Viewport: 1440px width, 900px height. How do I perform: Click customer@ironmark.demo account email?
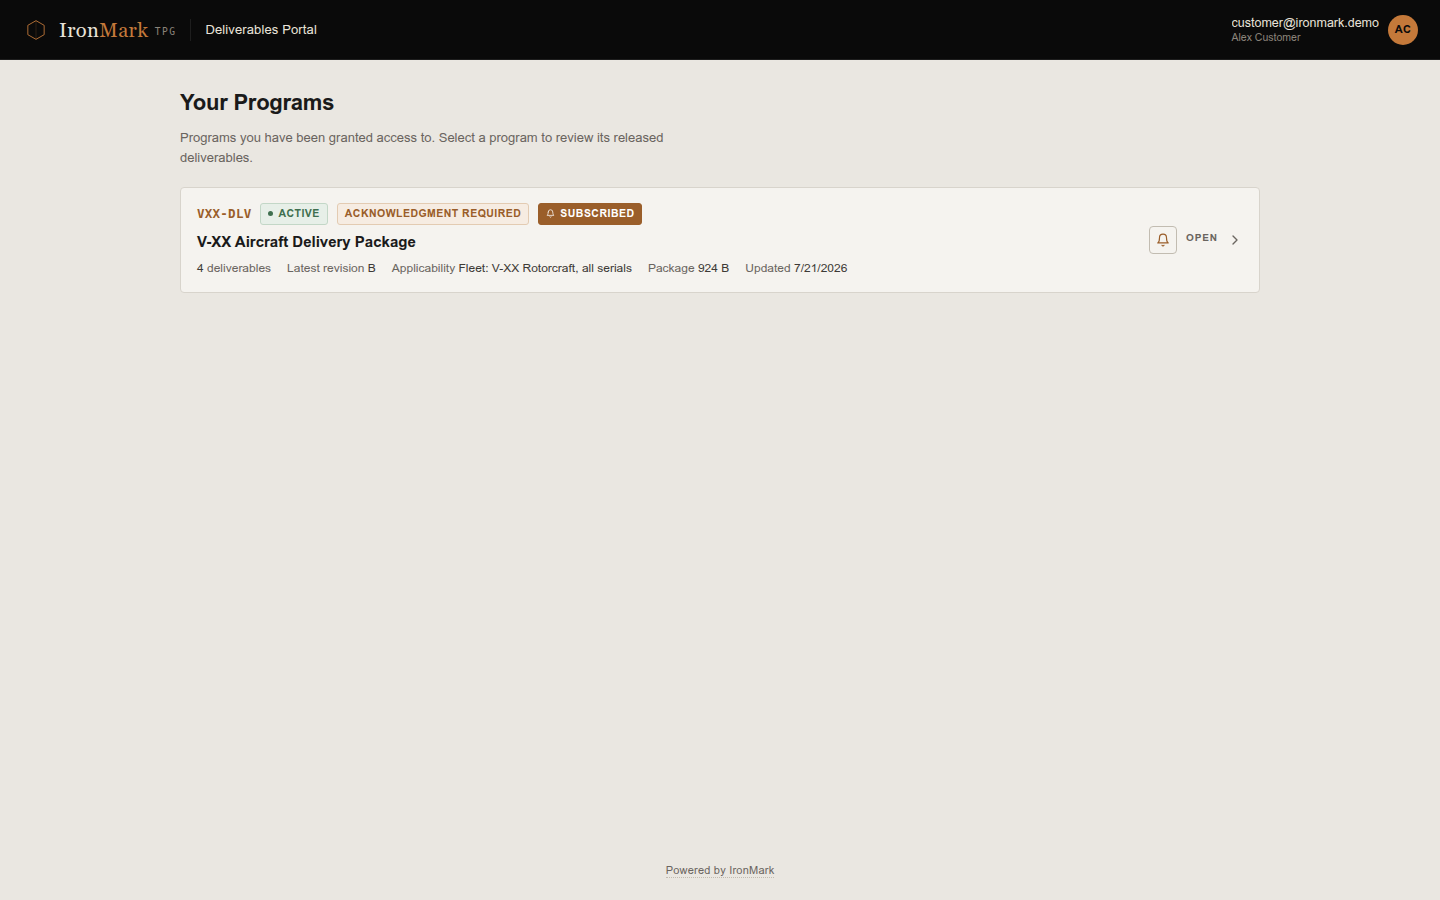pos(1305,23)
